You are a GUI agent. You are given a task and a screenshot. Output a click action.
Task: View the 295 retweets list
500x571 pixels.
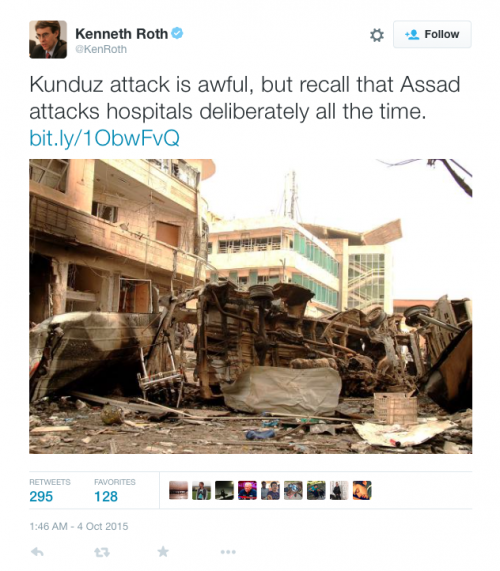[50, 491]
